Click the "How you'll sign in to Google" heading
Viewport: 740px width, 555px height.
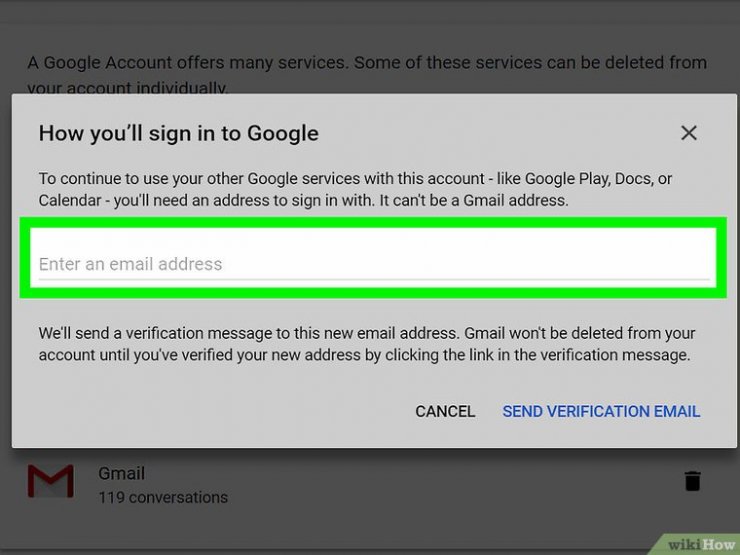coord(178,133)
